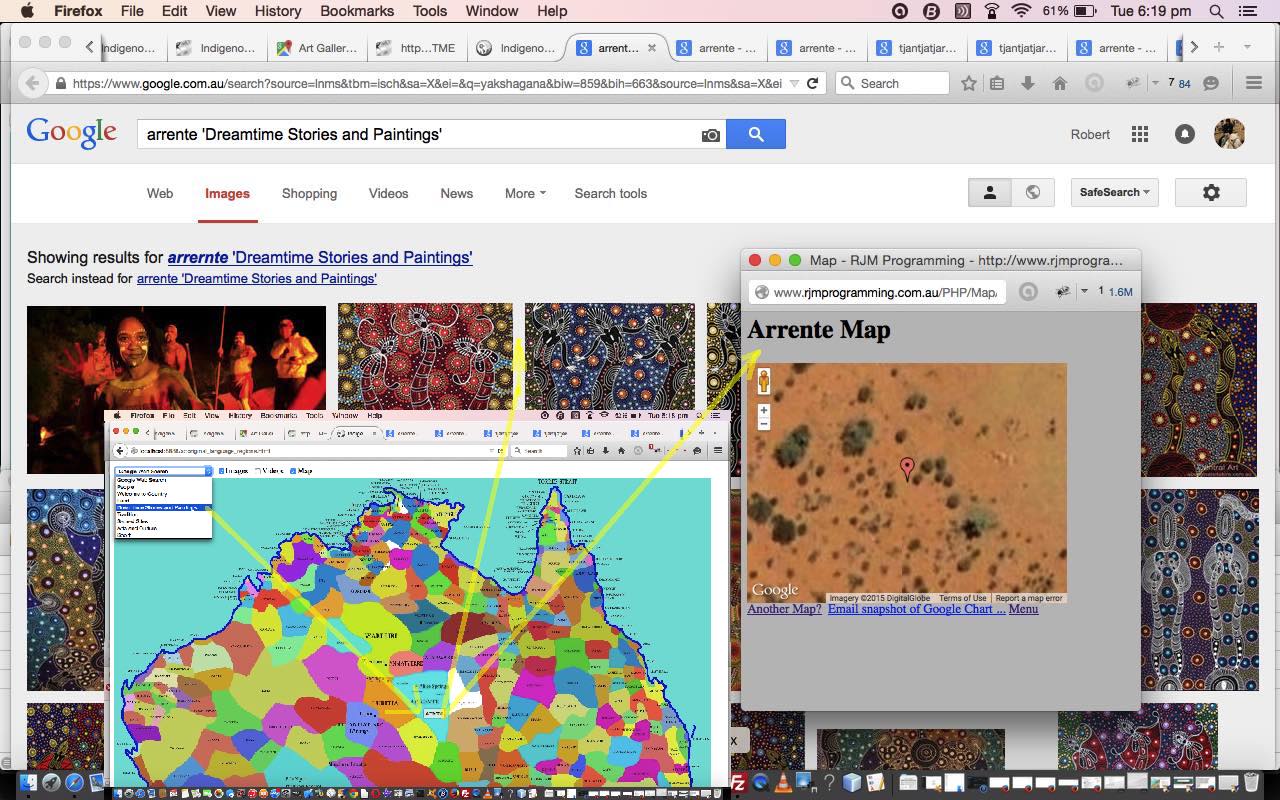The height and width of the screenshot is (800, 1280).
Task: View Google notifications bell
Action: (1185, 134)
